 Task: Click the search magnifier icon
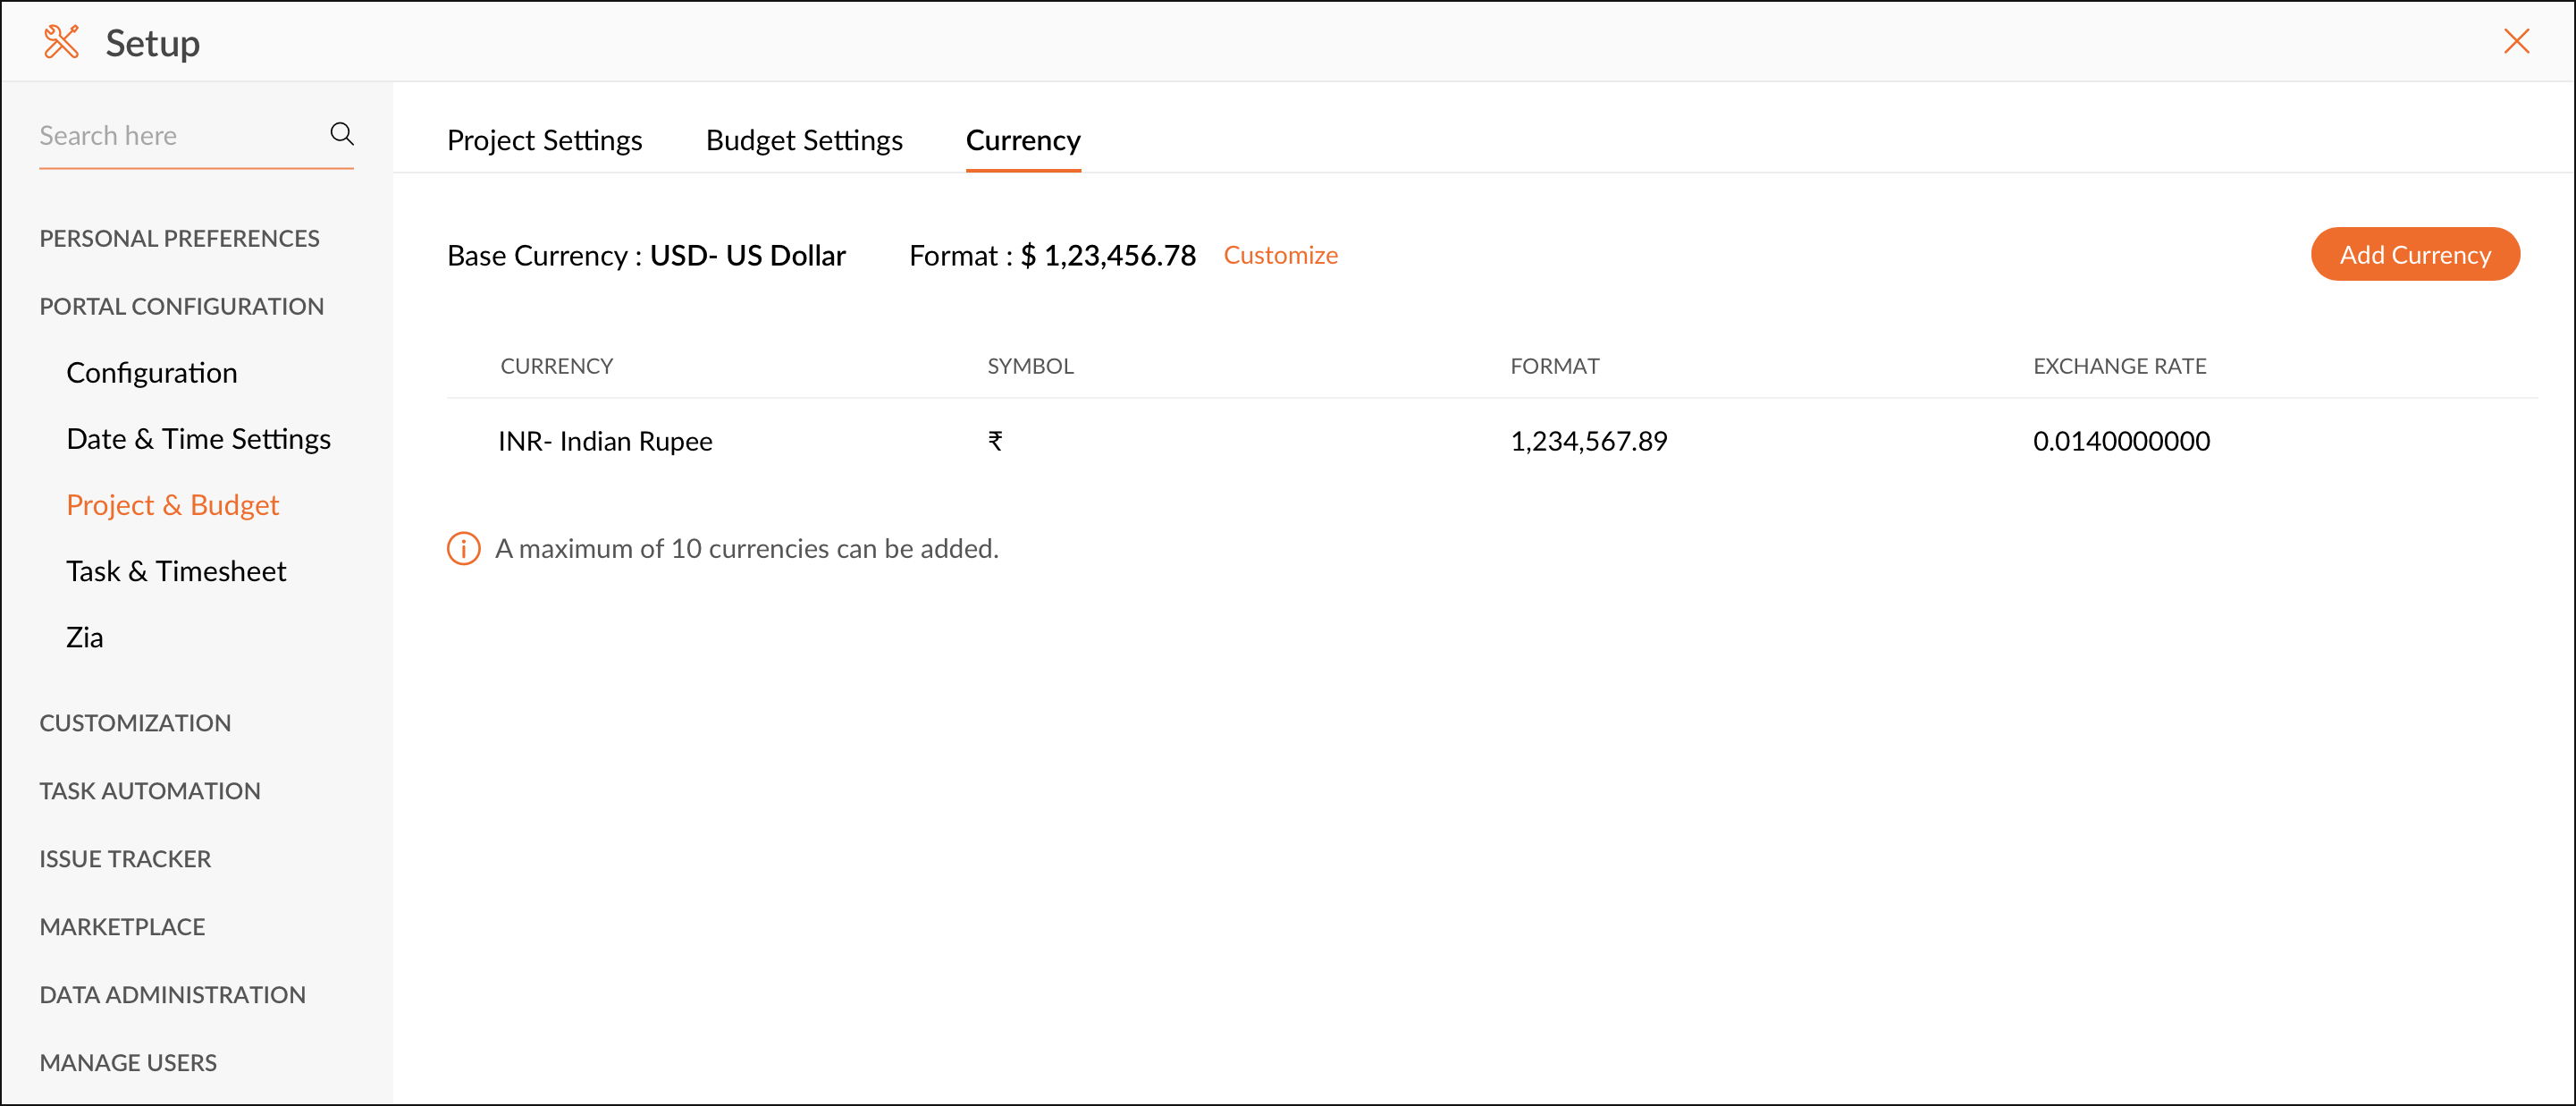pyautogui.click(x=342, y=134)
